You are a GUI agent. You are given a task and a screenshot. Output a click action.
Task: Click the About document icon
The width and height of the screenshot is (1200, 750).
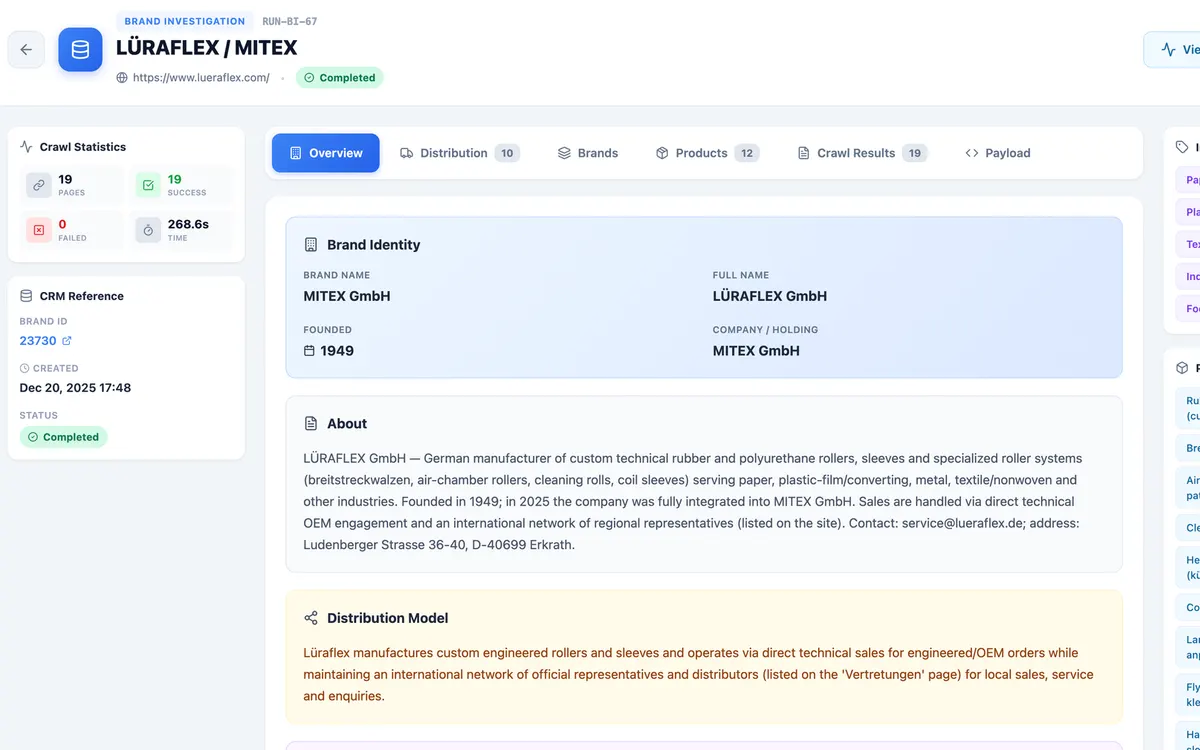coord(311,423)
